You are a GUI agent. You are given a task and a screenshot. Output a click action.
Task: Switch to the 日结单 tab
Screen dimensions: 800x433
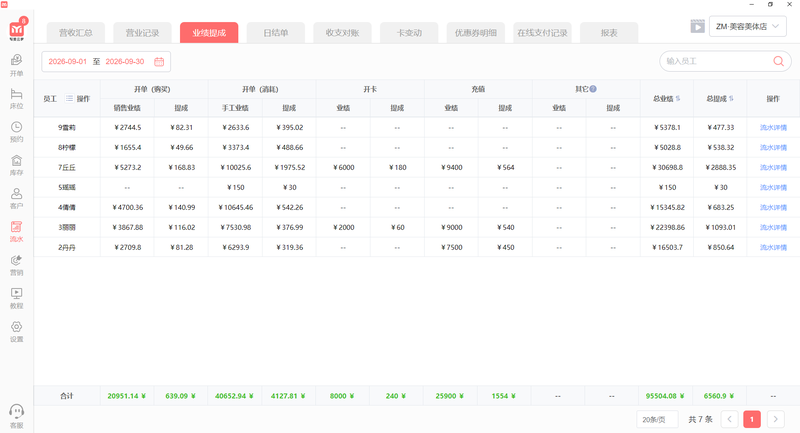pos(276,33)
